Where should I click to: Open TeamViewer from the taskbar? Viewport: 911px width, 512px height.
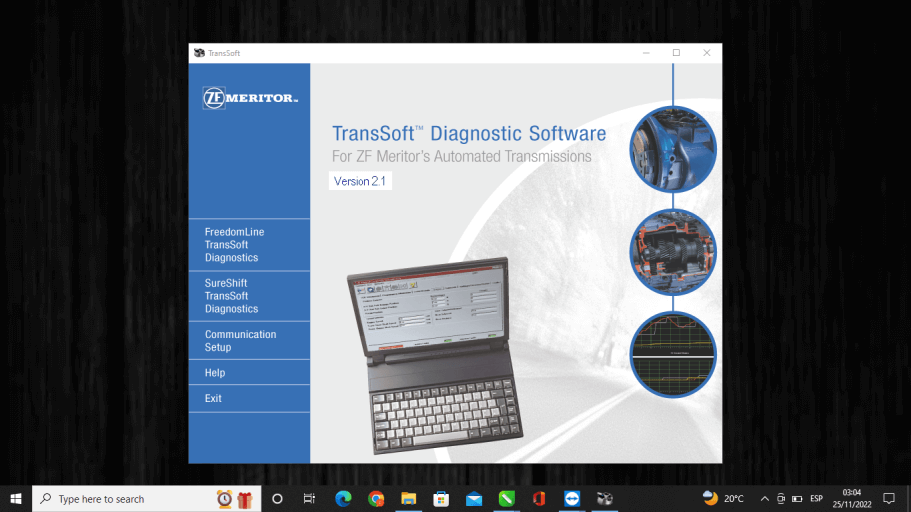[x=571, y=498]
